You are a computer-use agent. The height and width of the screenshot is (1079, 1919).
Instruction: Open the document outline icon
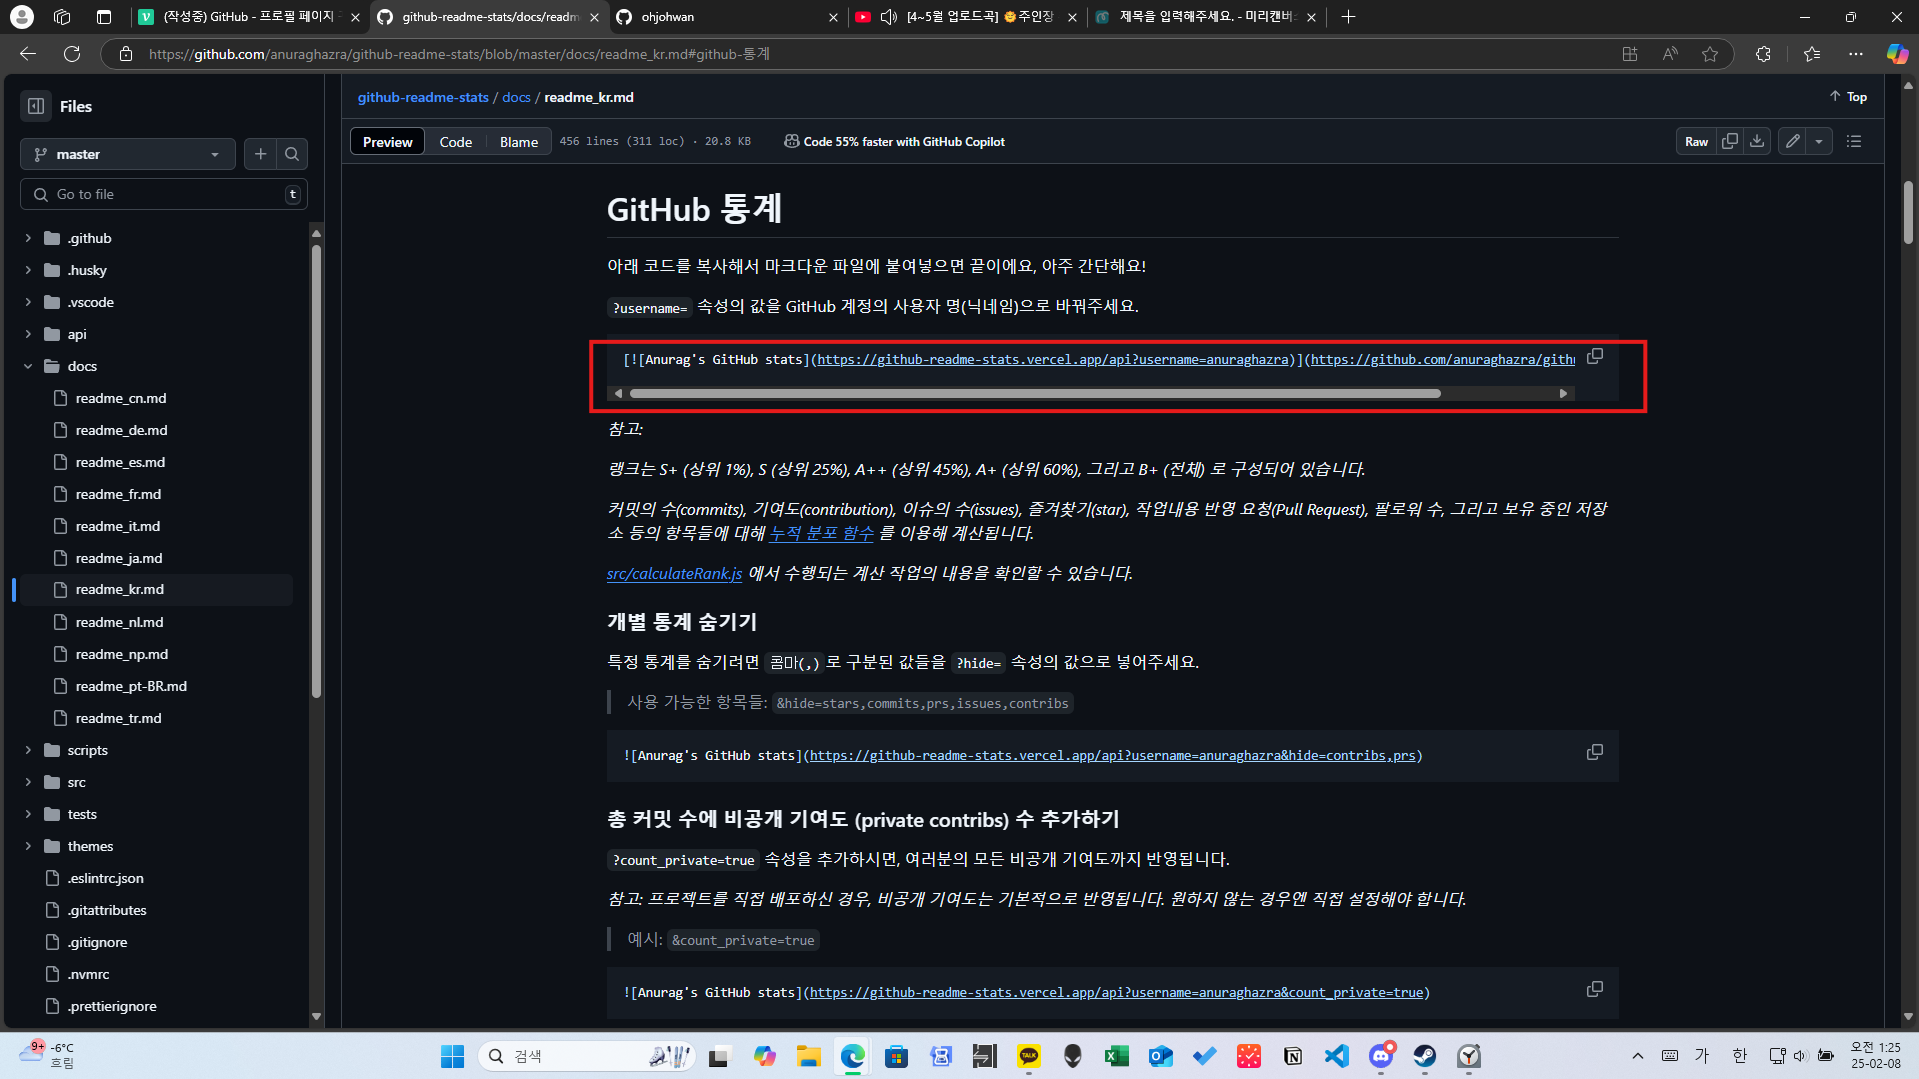pos(1854,141)
